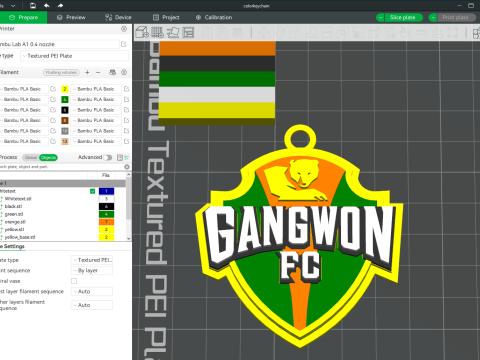This screenshot has width=480, height=360.
Task: Open bed Plate type dropdown in Printer section
Action: point(74,56)
